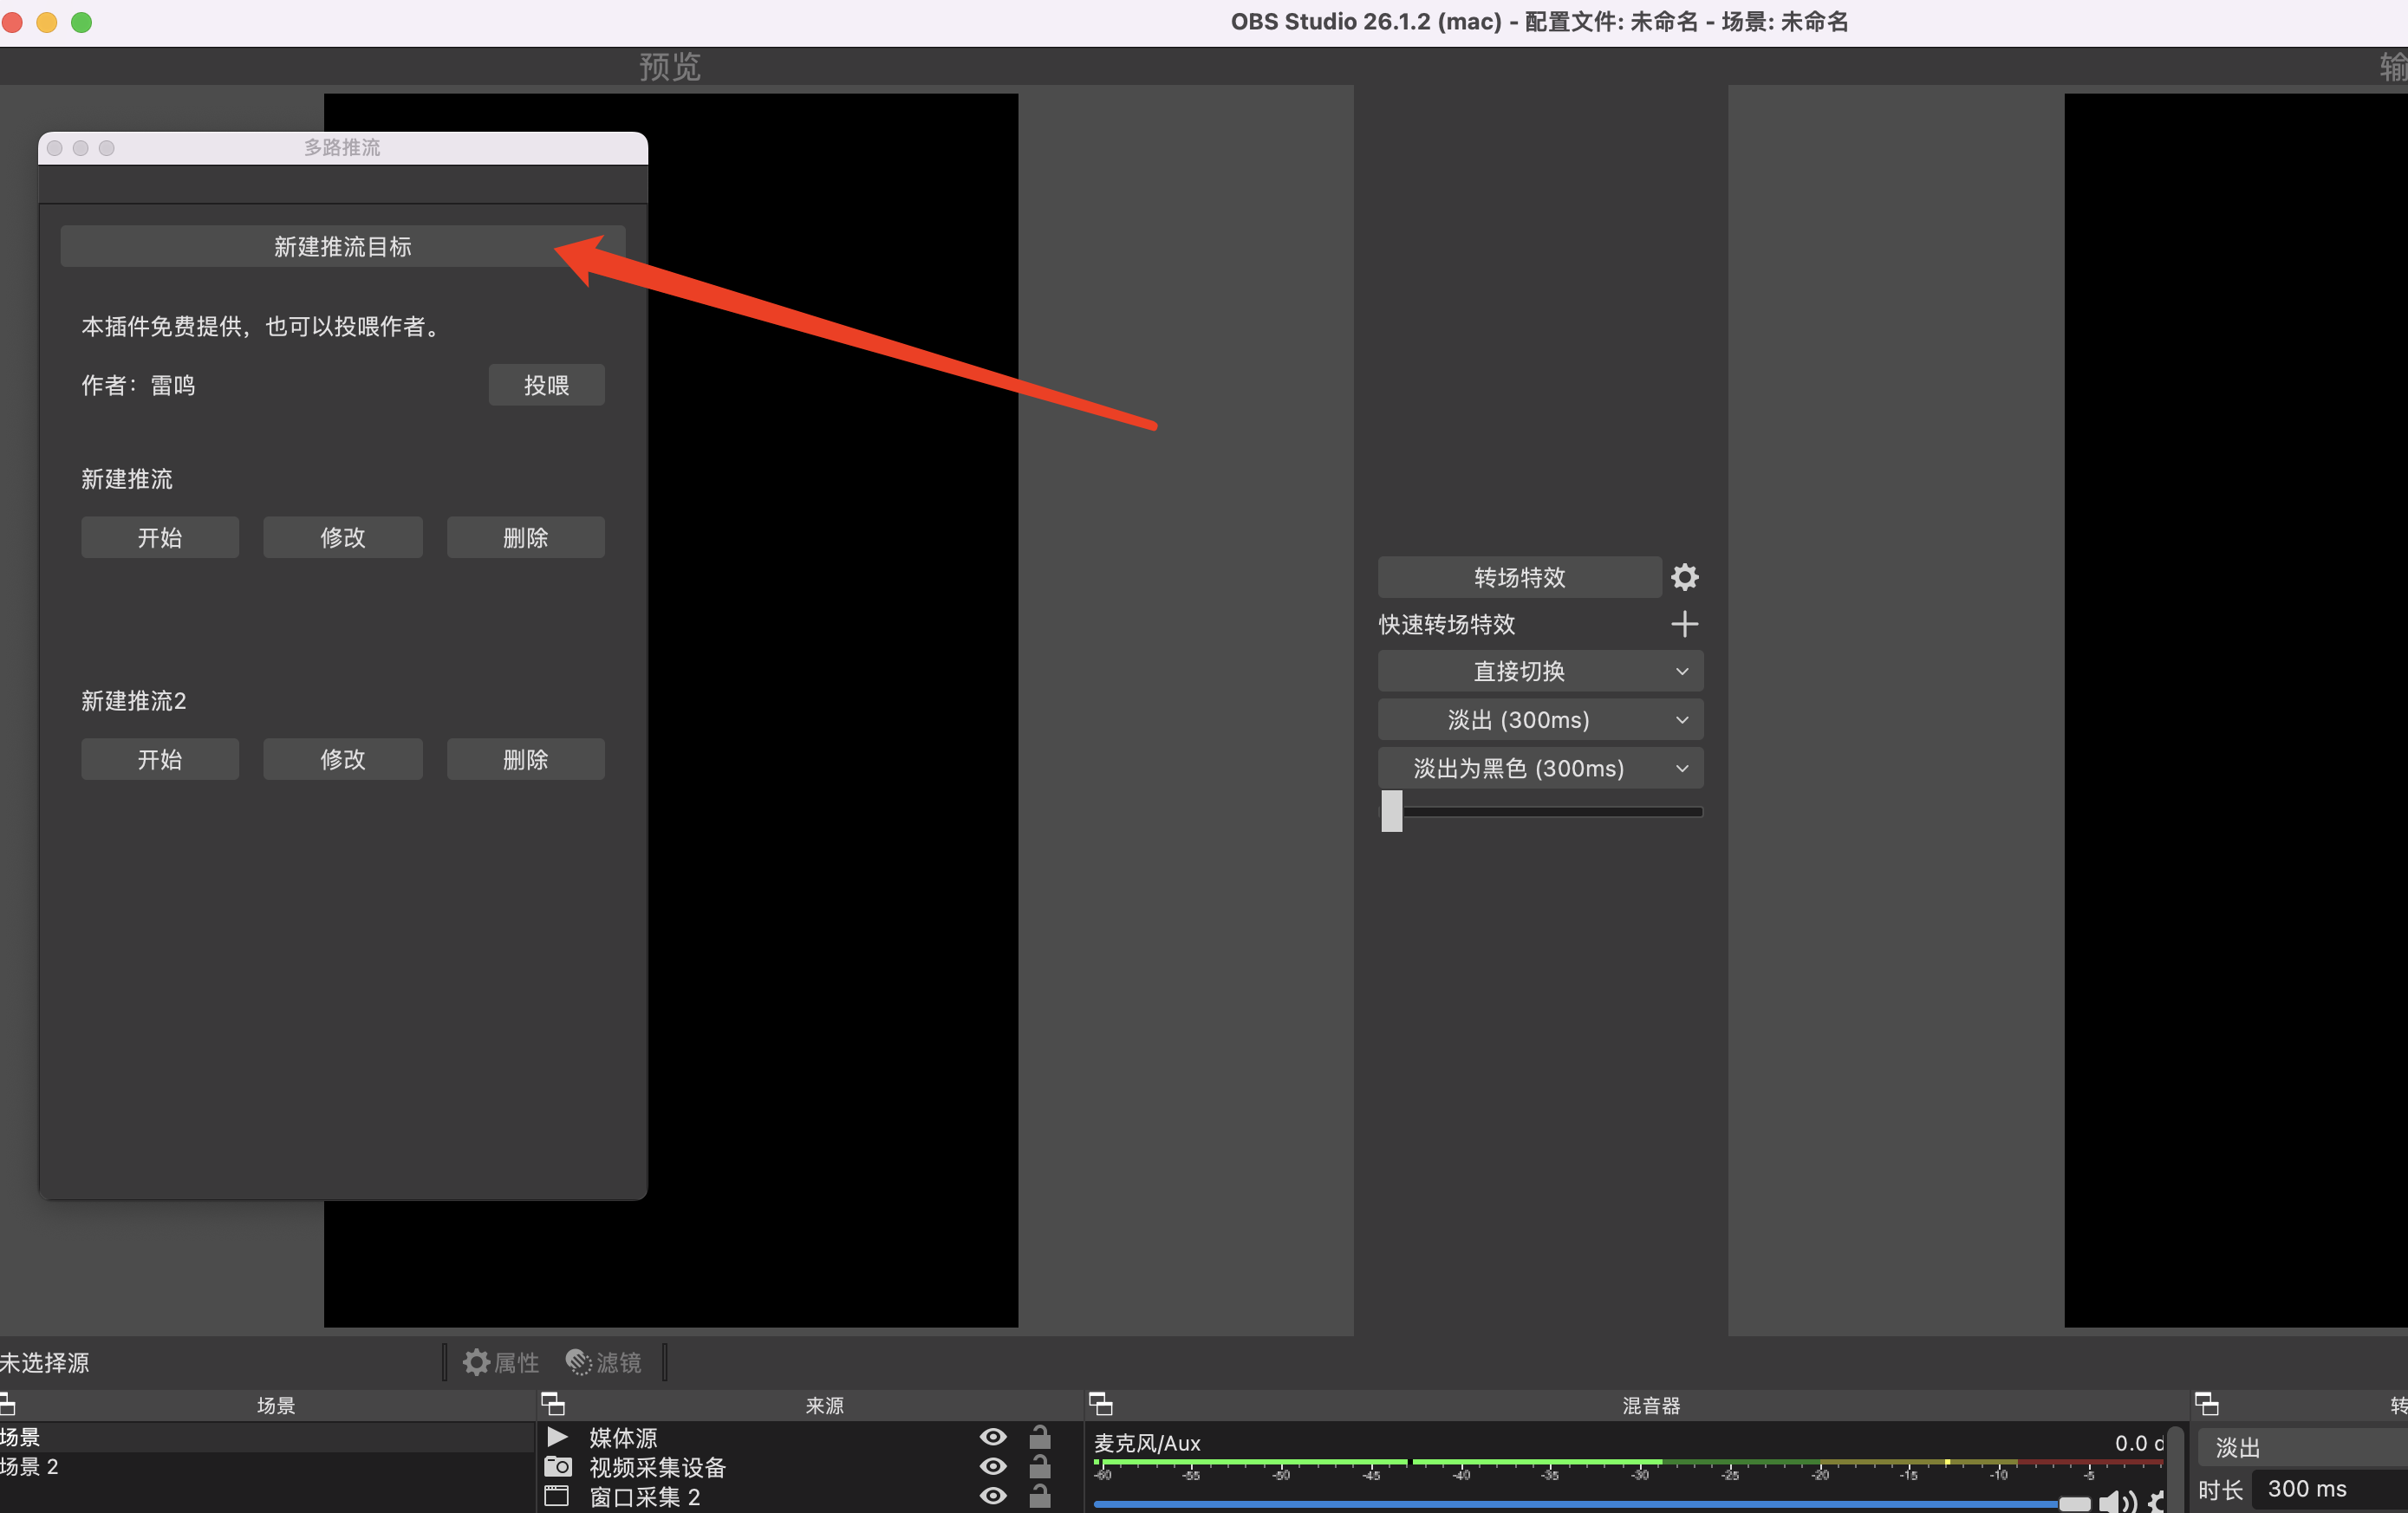
Task: Click the Properties (属性) gear icon
Action: [477, 1362]
